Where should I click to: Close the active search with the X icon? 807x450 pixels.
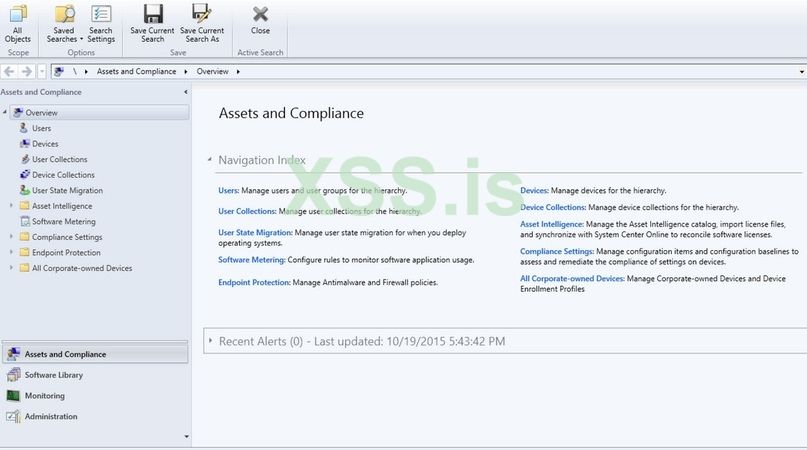[x=260, y=14]
